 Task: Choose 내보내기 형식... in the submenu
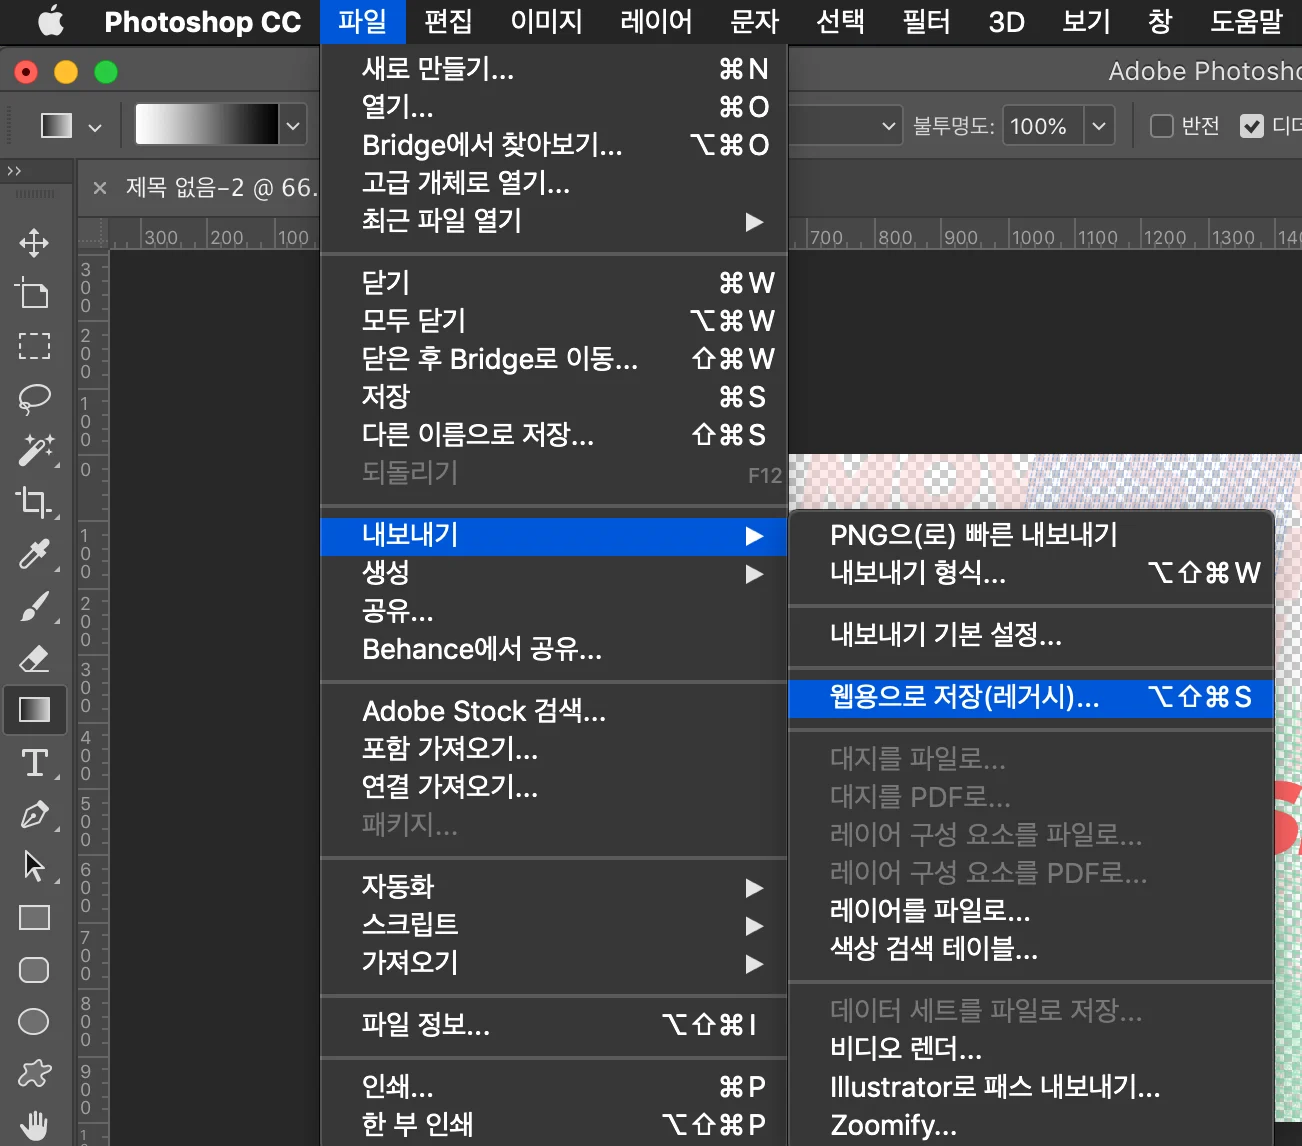click(x=1031, y=573)
